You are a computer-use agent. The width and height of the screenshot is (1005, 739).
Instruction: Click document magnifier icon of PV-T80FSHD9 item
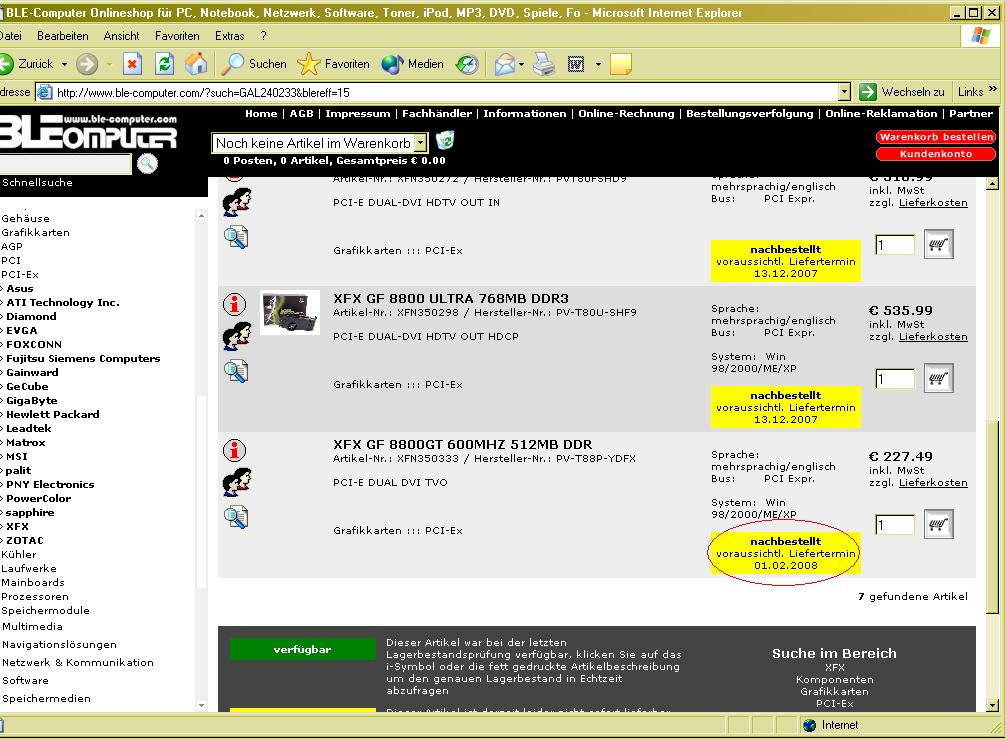point(236,237)
